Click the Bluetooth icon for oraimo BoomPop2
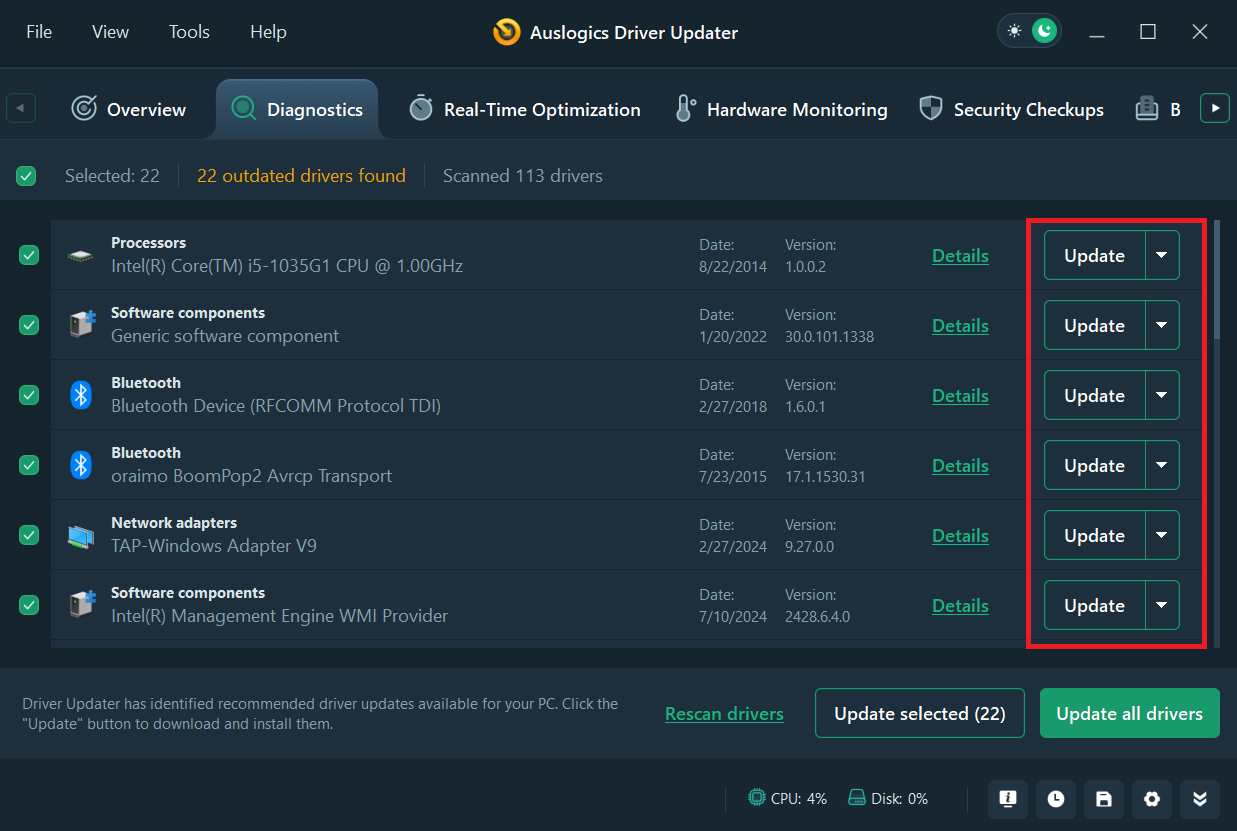The height and width of the screenshot is (831, 1237). (x=81, y=465)
